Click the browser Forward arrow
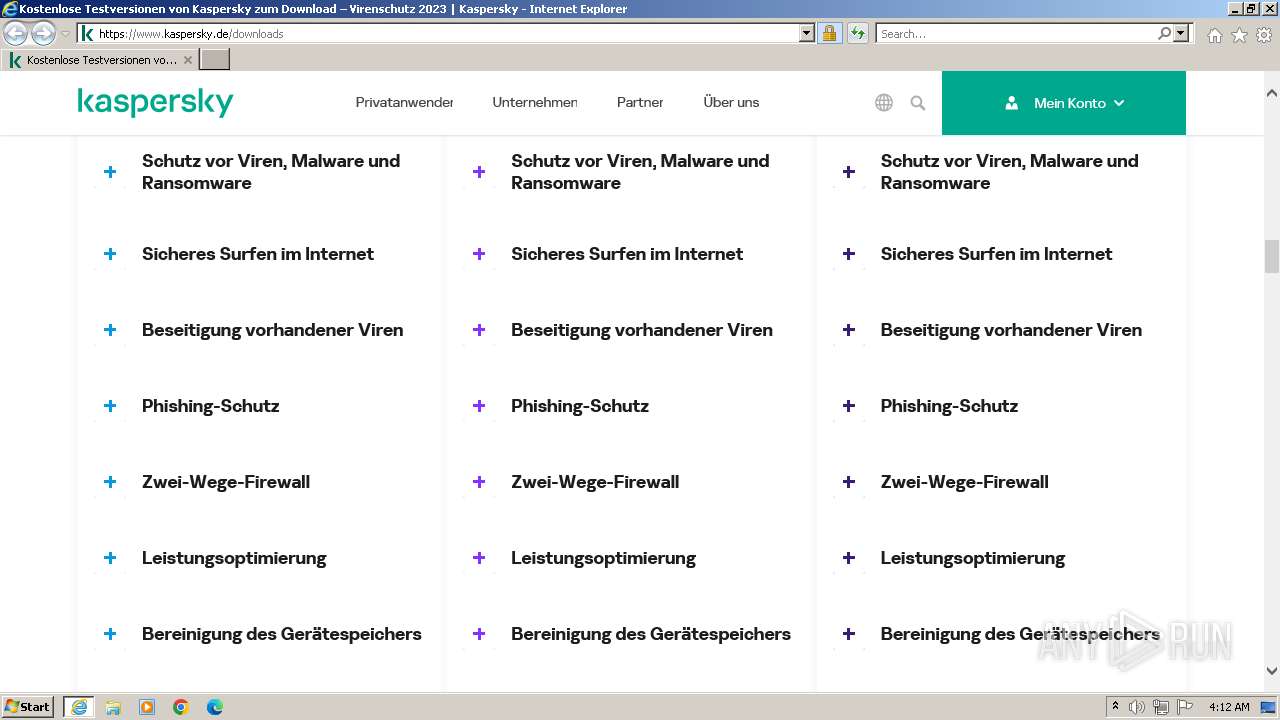 click(x=43, y=33)
